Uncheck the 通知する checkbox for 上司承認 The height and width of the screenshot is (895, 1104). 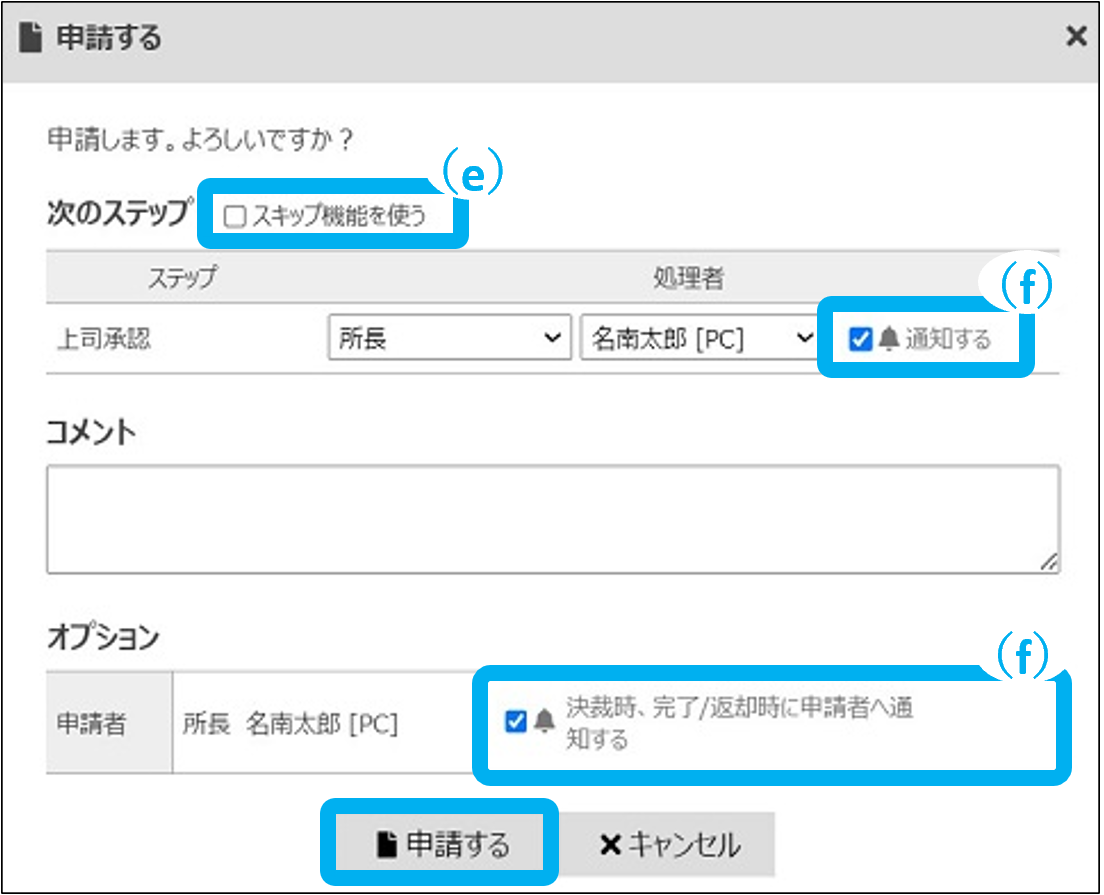click(860, 340)
